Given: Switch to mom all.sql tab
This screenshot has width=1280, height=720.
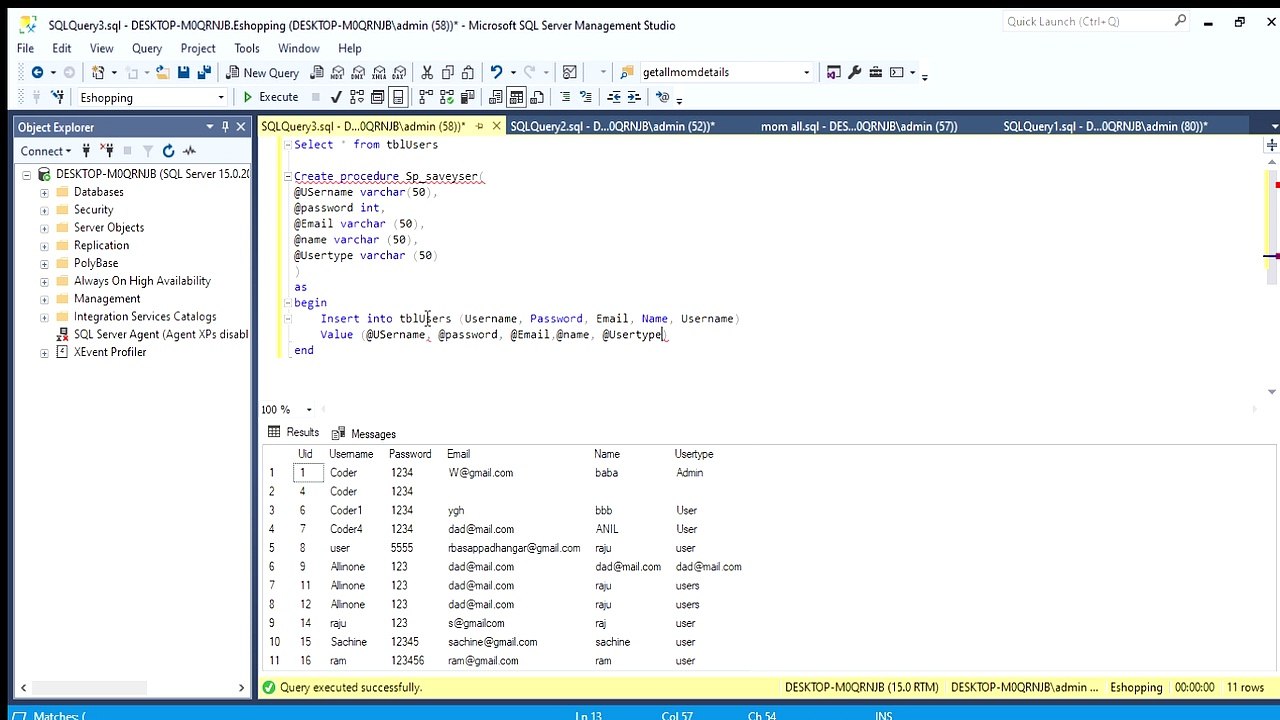Looking at the screenshot, I should (859, 126).
